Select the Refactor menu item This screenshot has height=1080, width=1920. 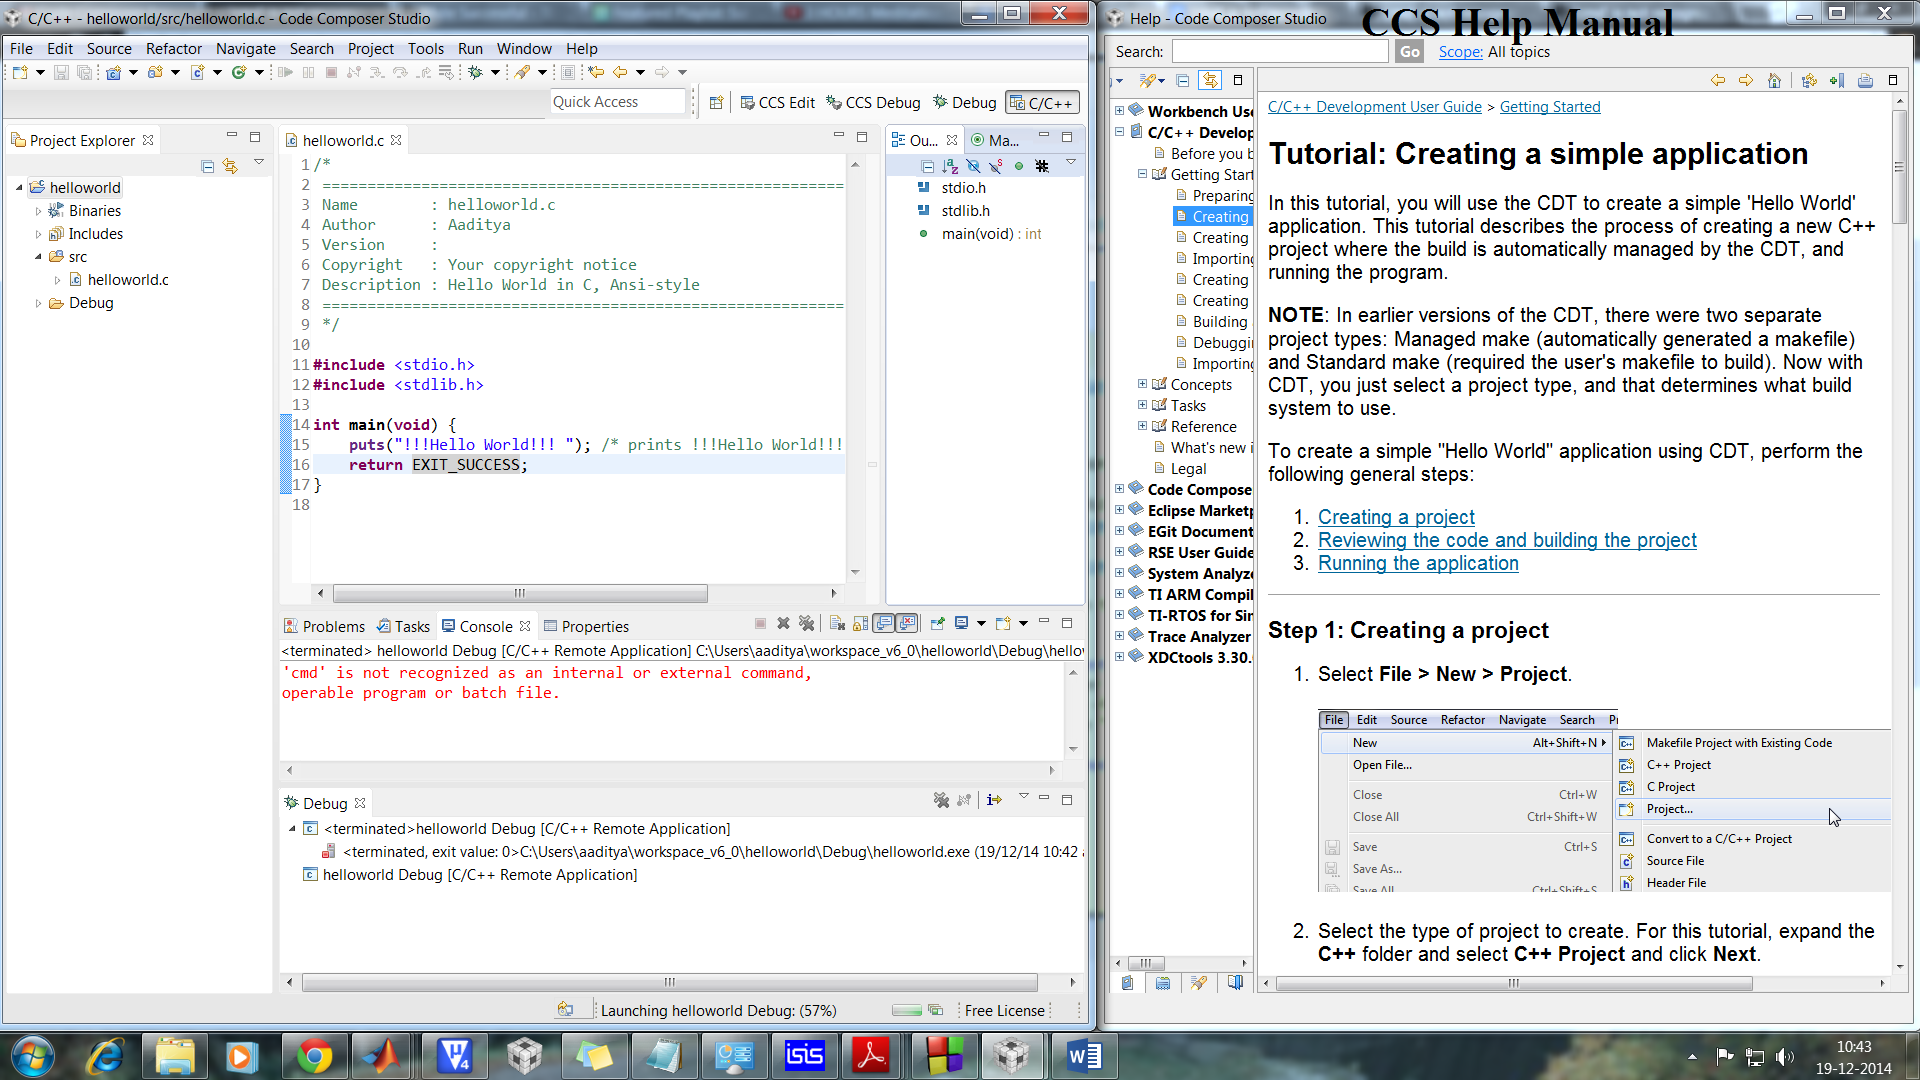pyautogui.click(x=171, y=49)
